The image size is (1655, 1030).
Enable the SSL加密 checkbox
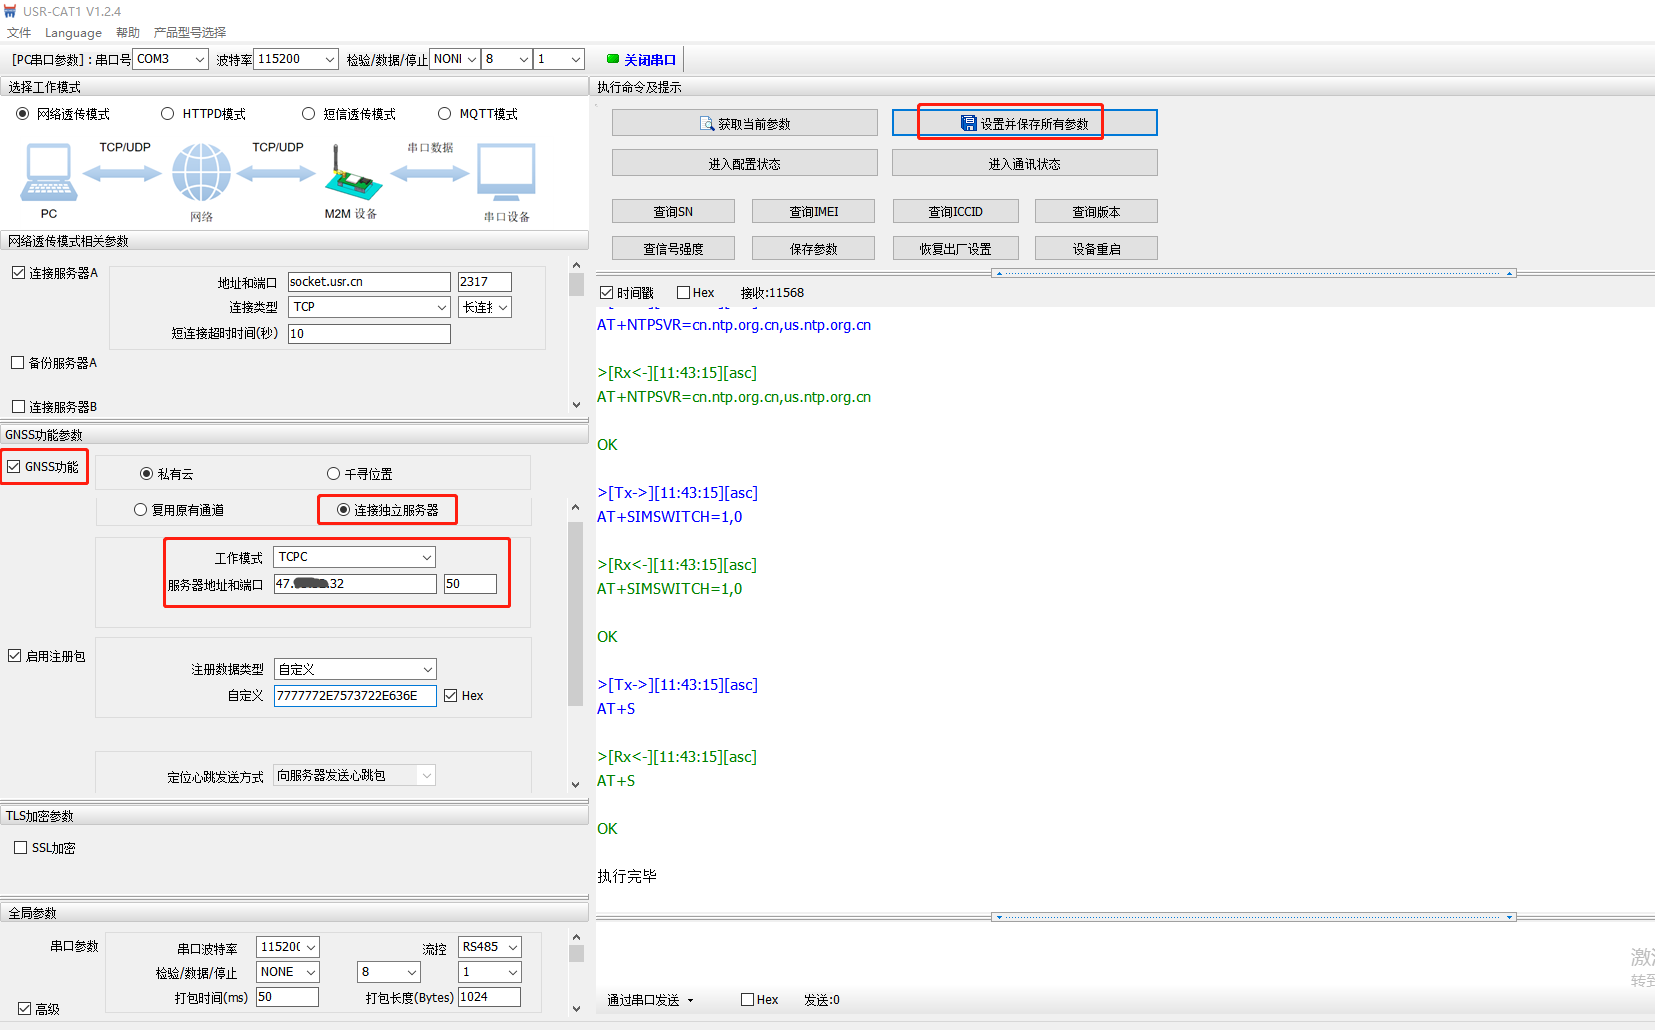(20, 848)
